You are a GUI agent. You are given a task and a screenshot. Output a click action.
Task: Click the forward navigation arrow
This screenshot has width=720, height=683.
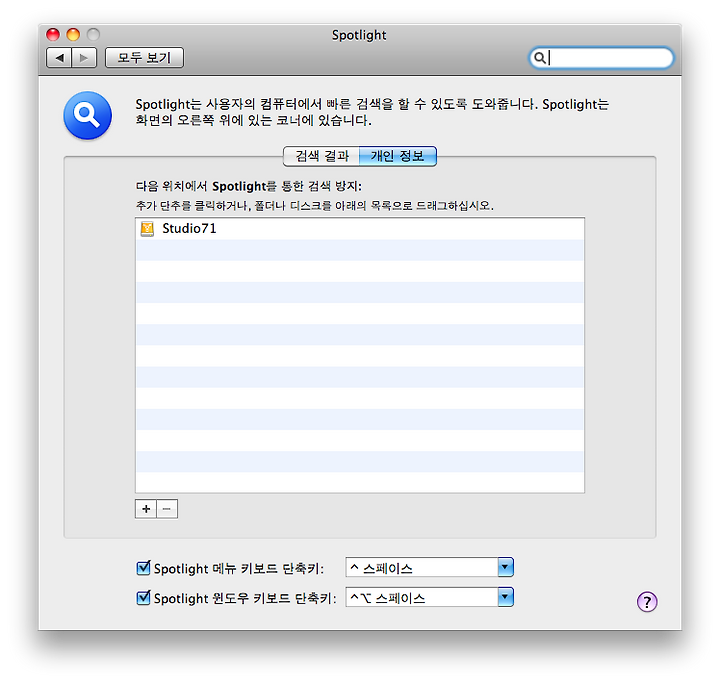(84, 58)
